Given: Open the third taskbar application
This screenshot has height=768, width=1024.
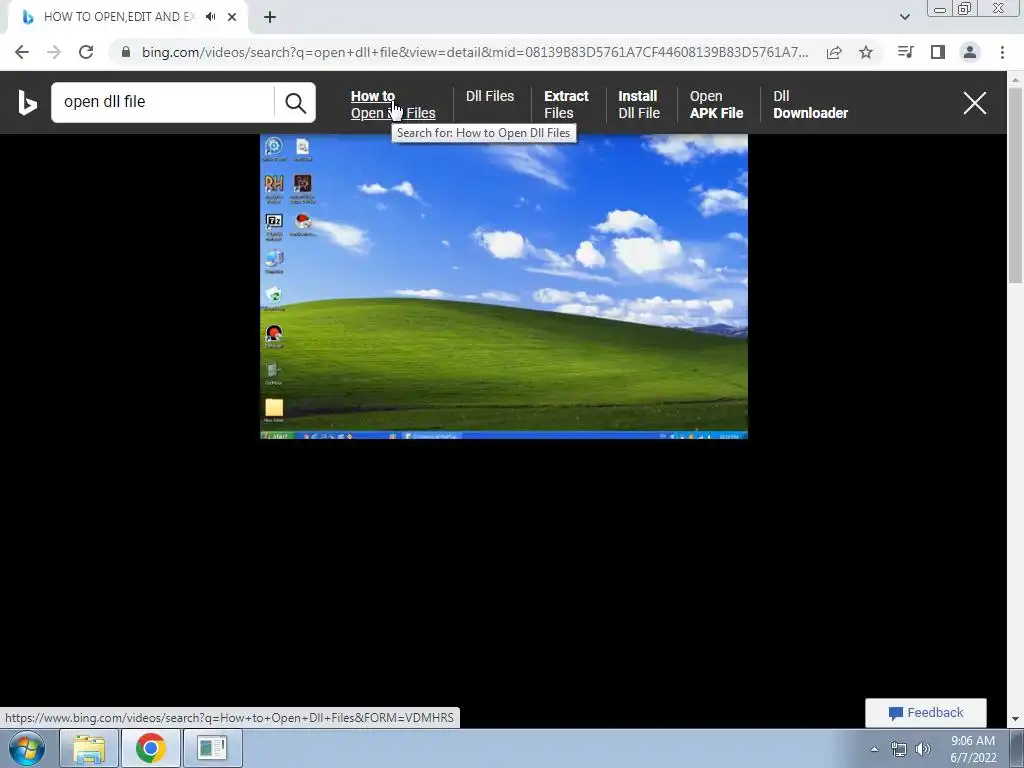Looking at the screenshot, I should (x=213, y=748).
